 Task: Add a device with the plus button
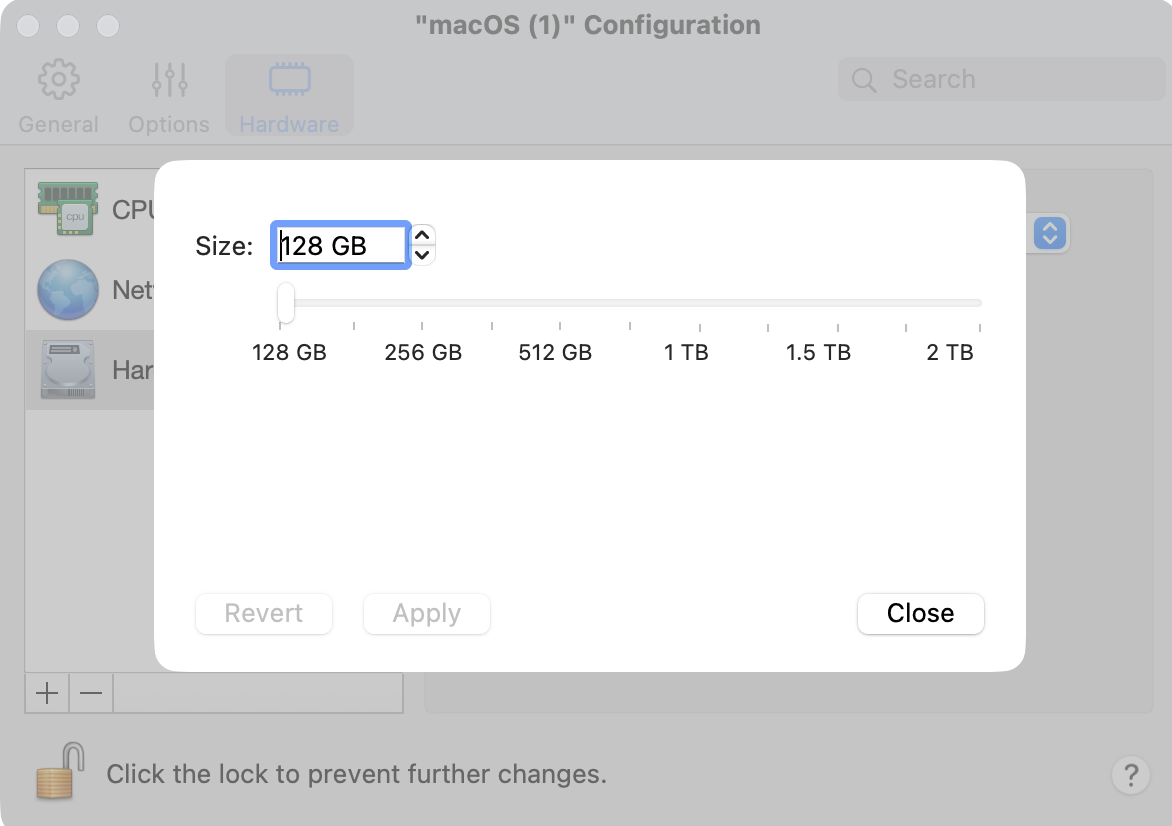pos(47,693)
